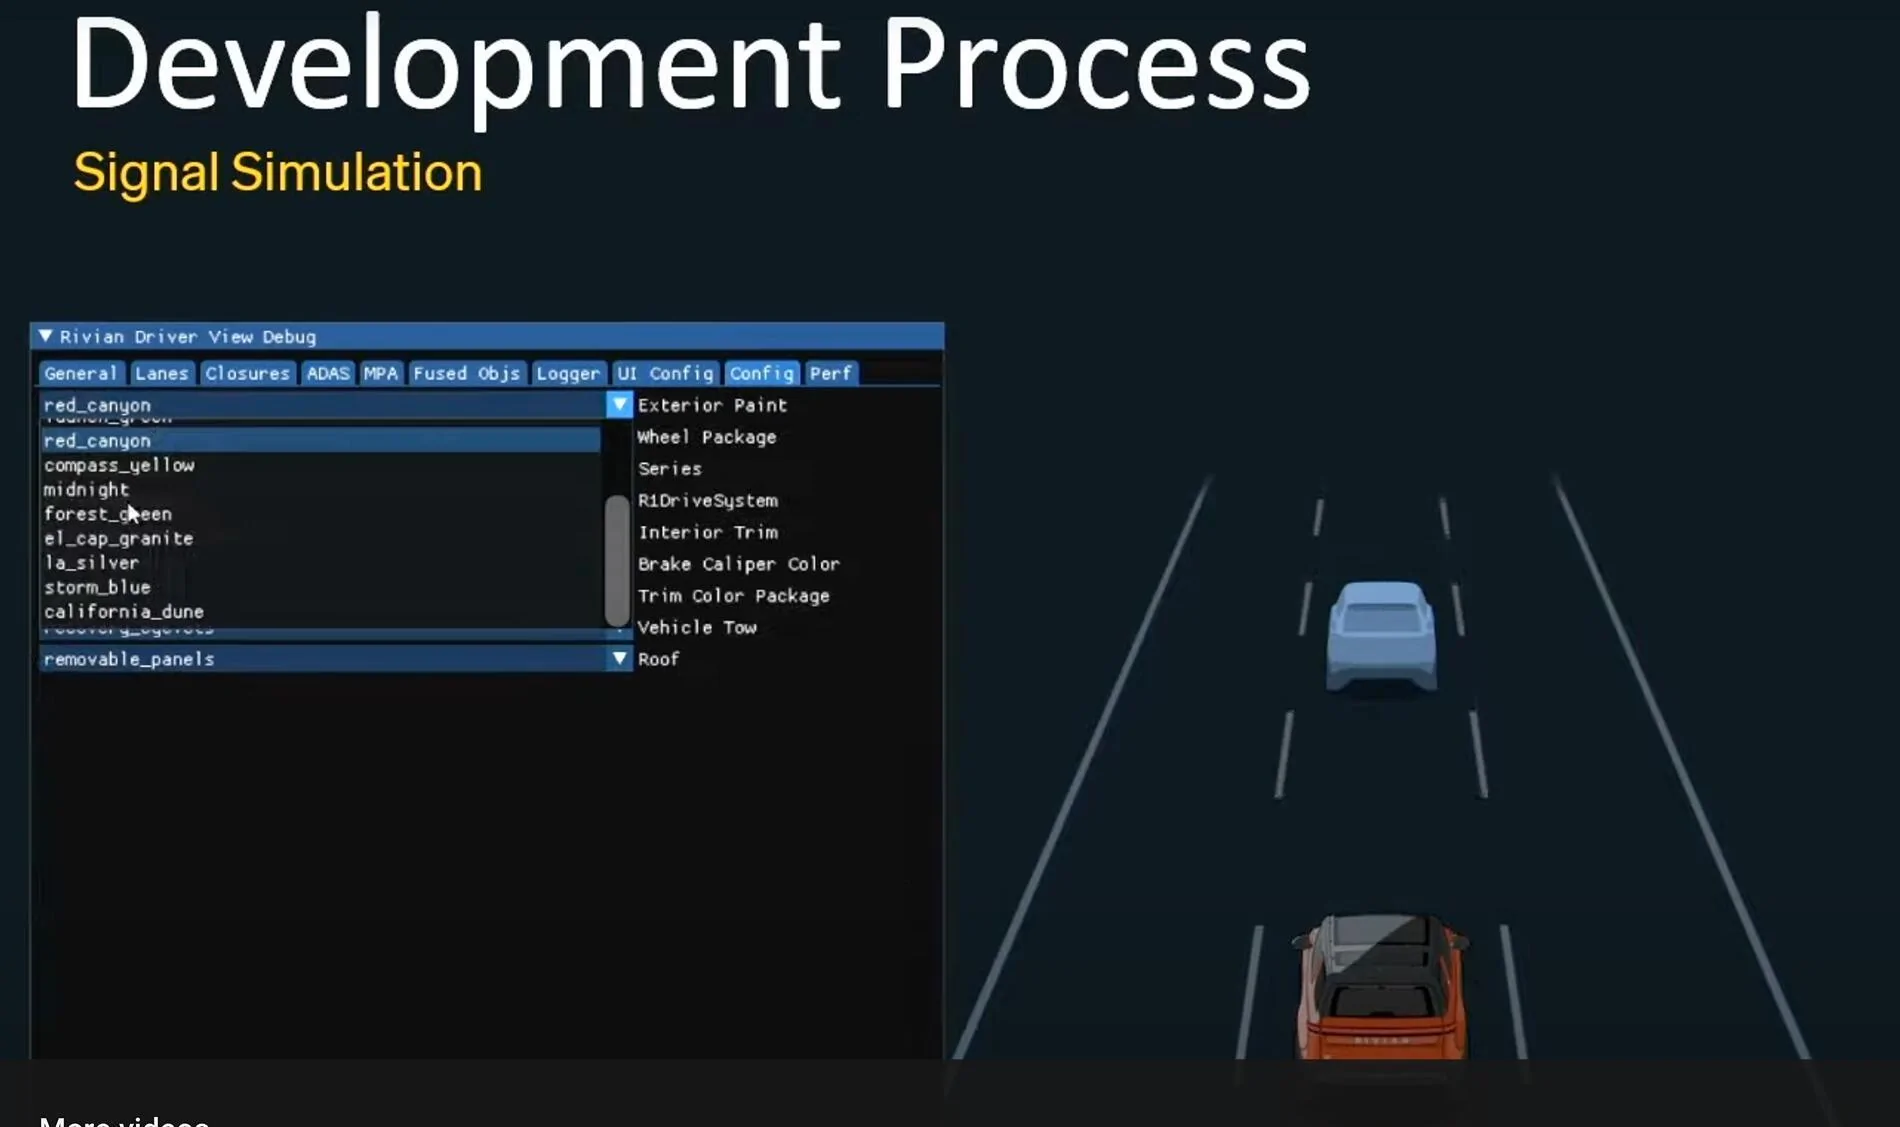Screen dimensions: 1900x1127
Task: Select forest_green paint option
Action: tap(320, 514)
